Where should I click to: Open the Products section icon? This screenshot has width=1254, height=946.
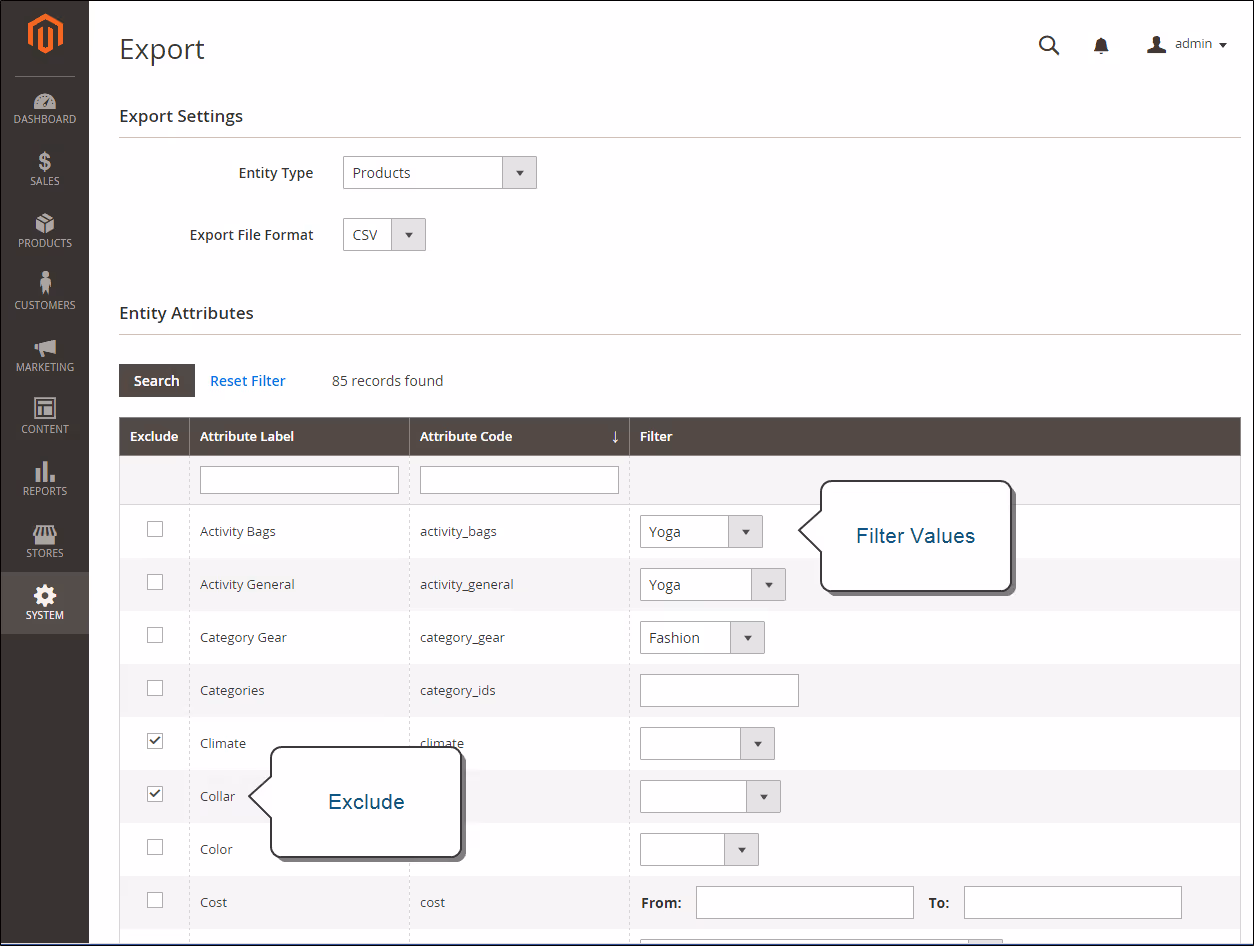(44, 231)
